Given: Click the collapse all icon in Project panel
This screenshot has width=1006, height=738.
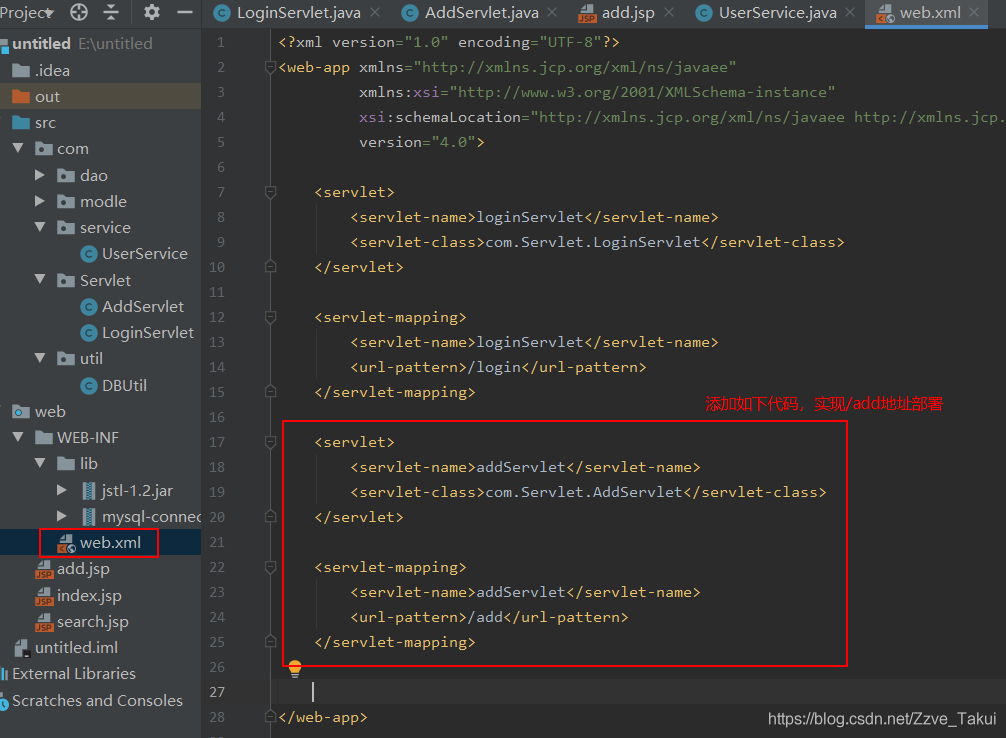Looking at the screenshot, I should click(x=111, y=13).
